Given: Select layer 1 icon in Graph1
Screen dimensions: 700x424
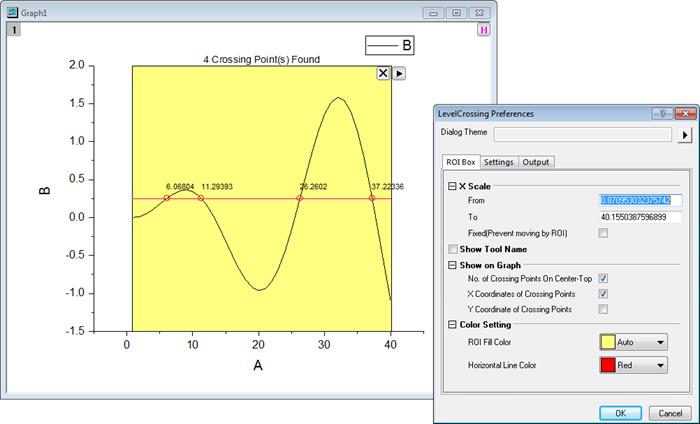Looking at the screenshot, I should 14,30.
